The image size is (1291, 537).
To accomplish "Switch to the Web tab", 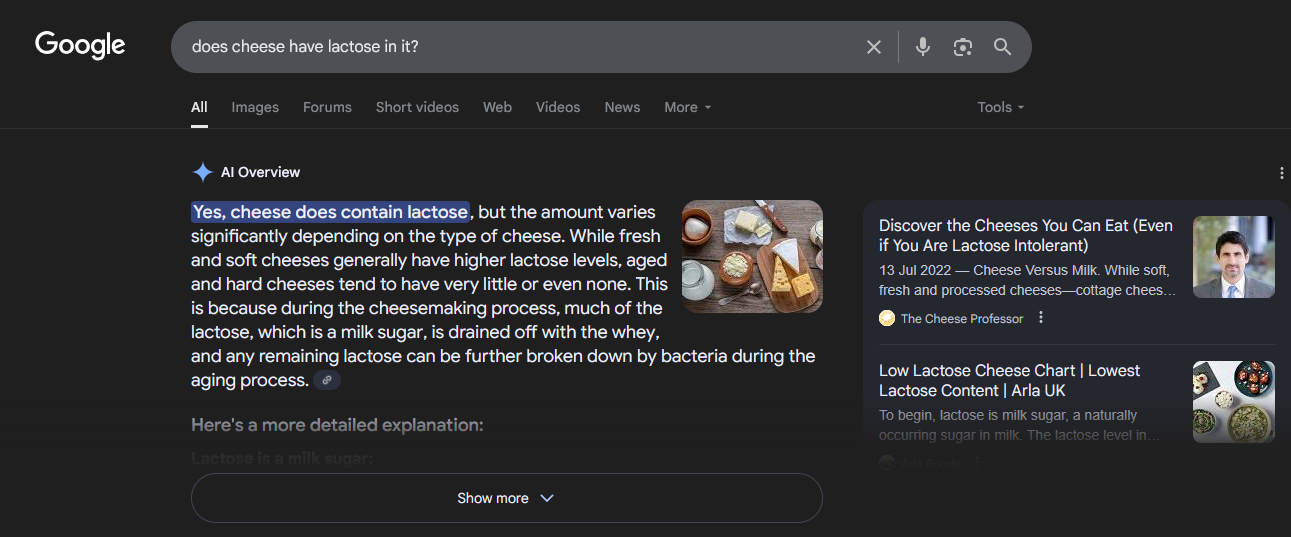I will click(497, 107).
